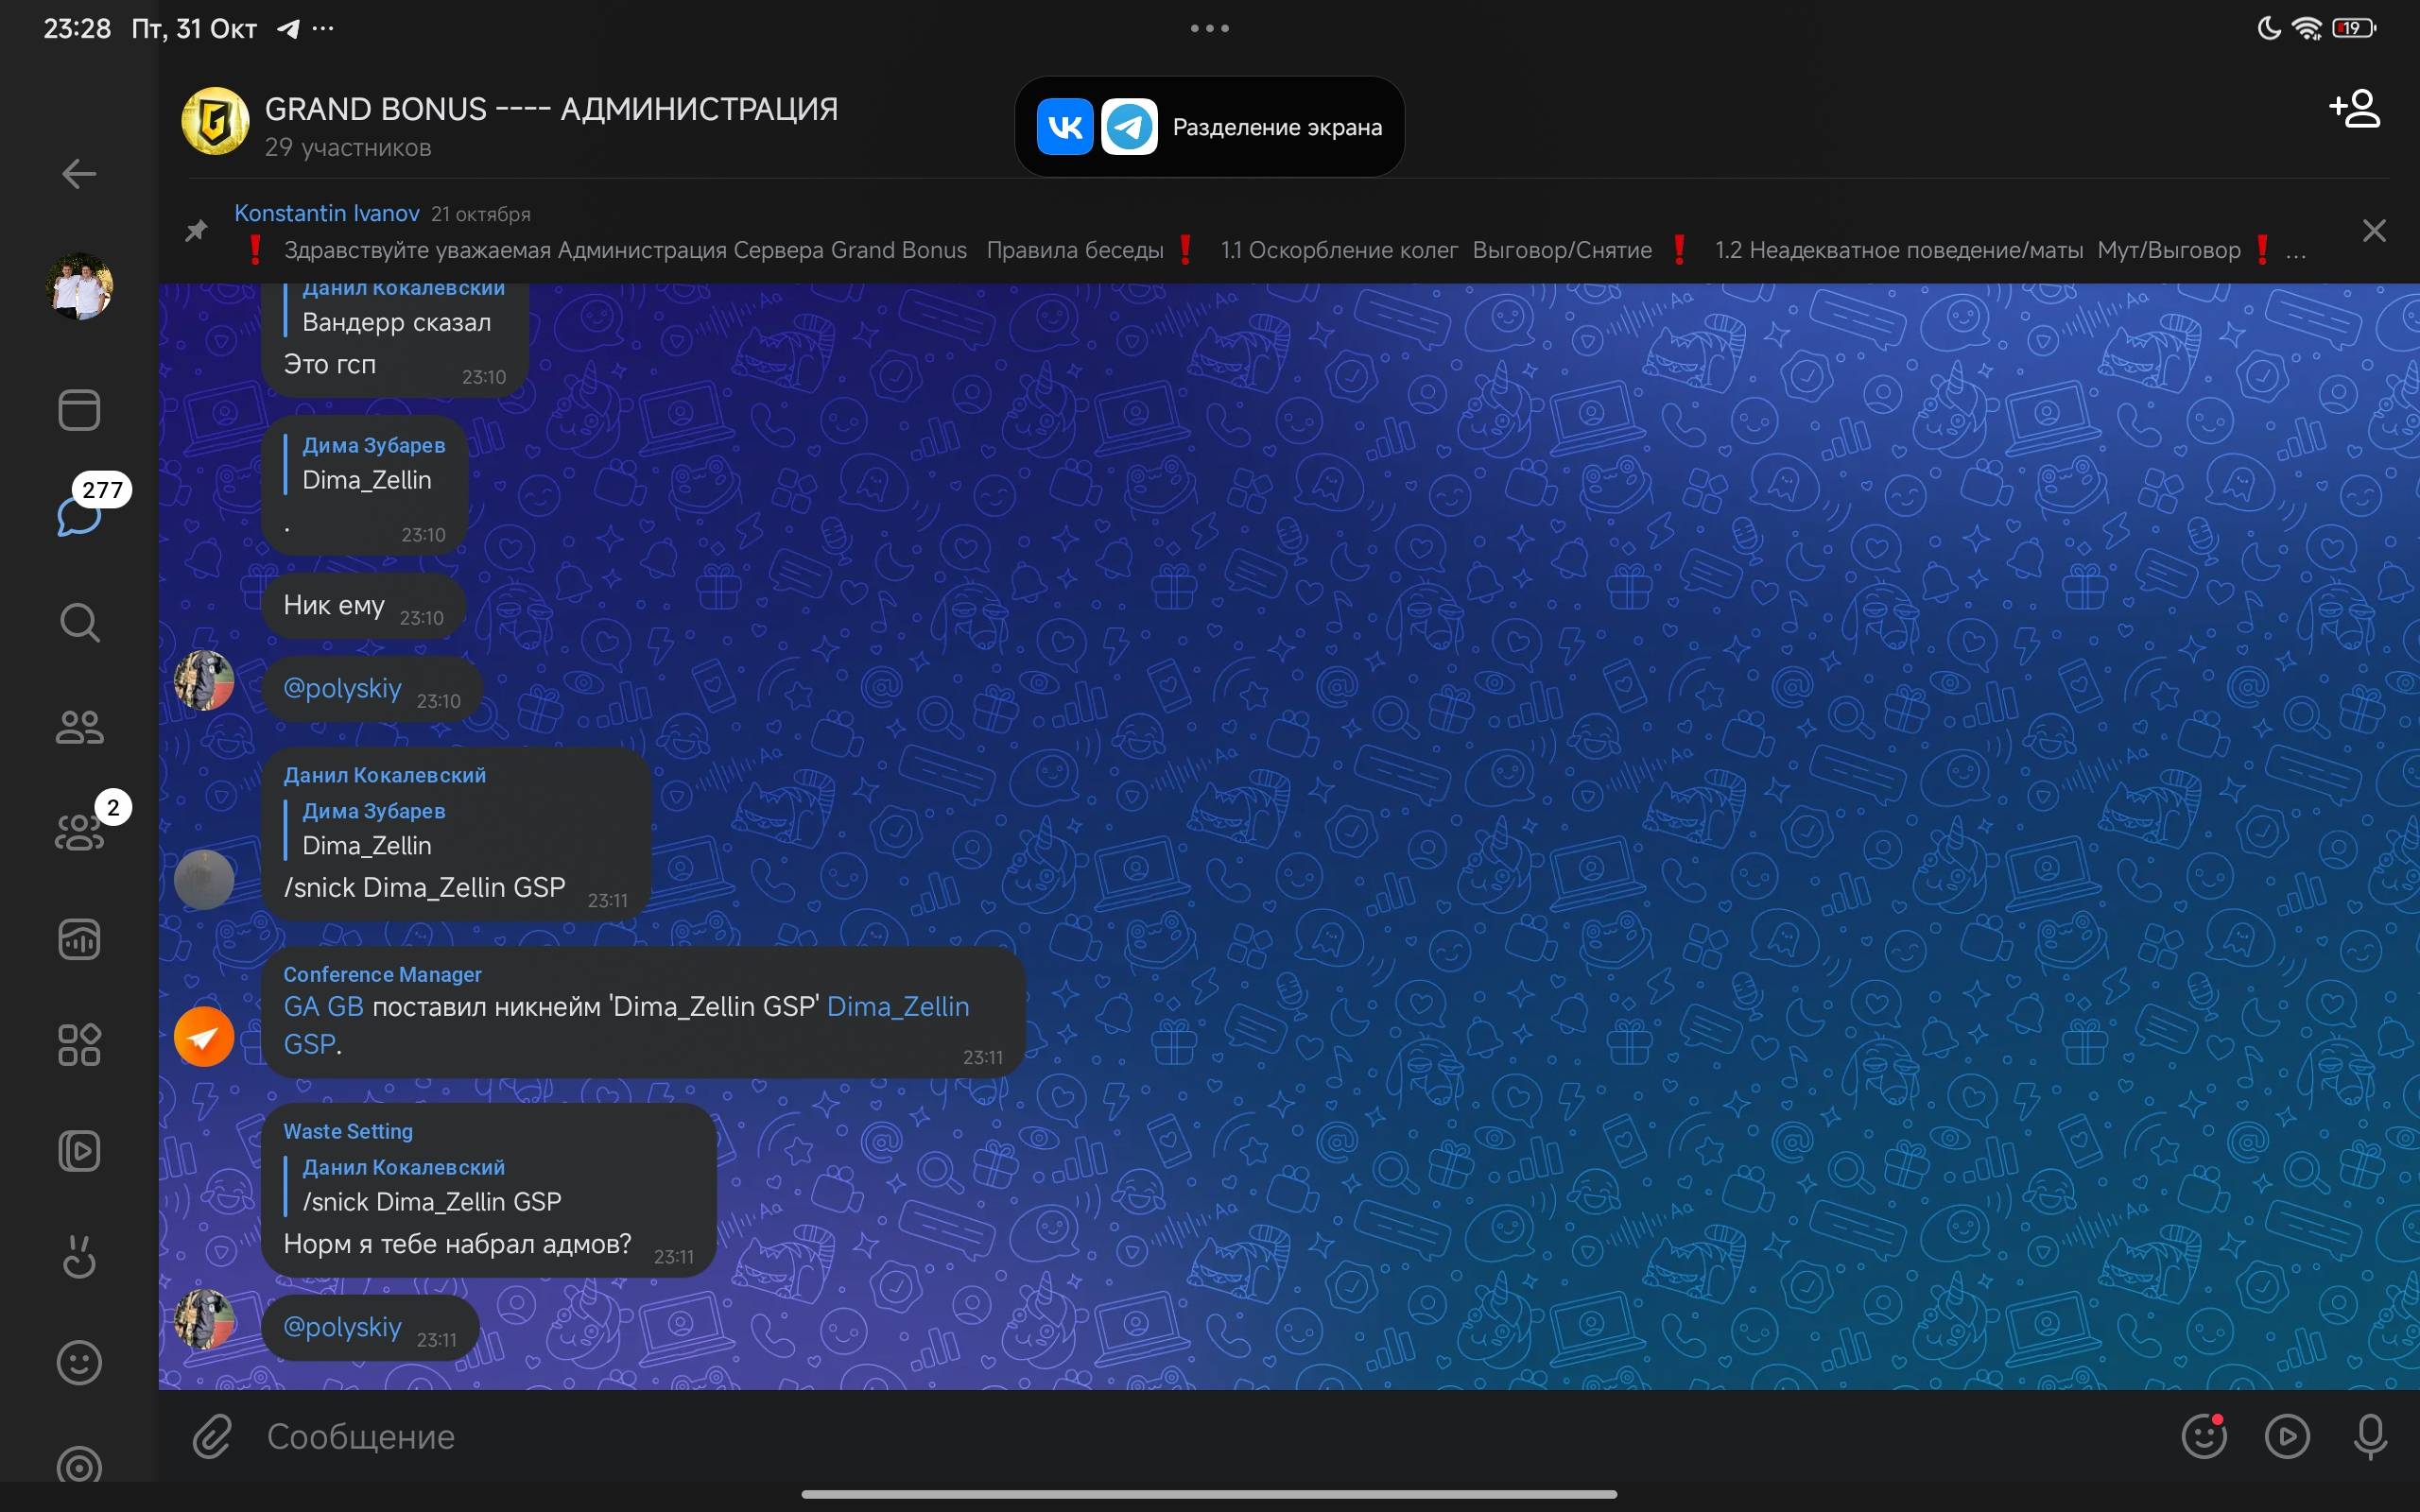Open the communities icon with badge 2
The width and height of the screenshot is (2420, 1512).
[x=79, y=832]
